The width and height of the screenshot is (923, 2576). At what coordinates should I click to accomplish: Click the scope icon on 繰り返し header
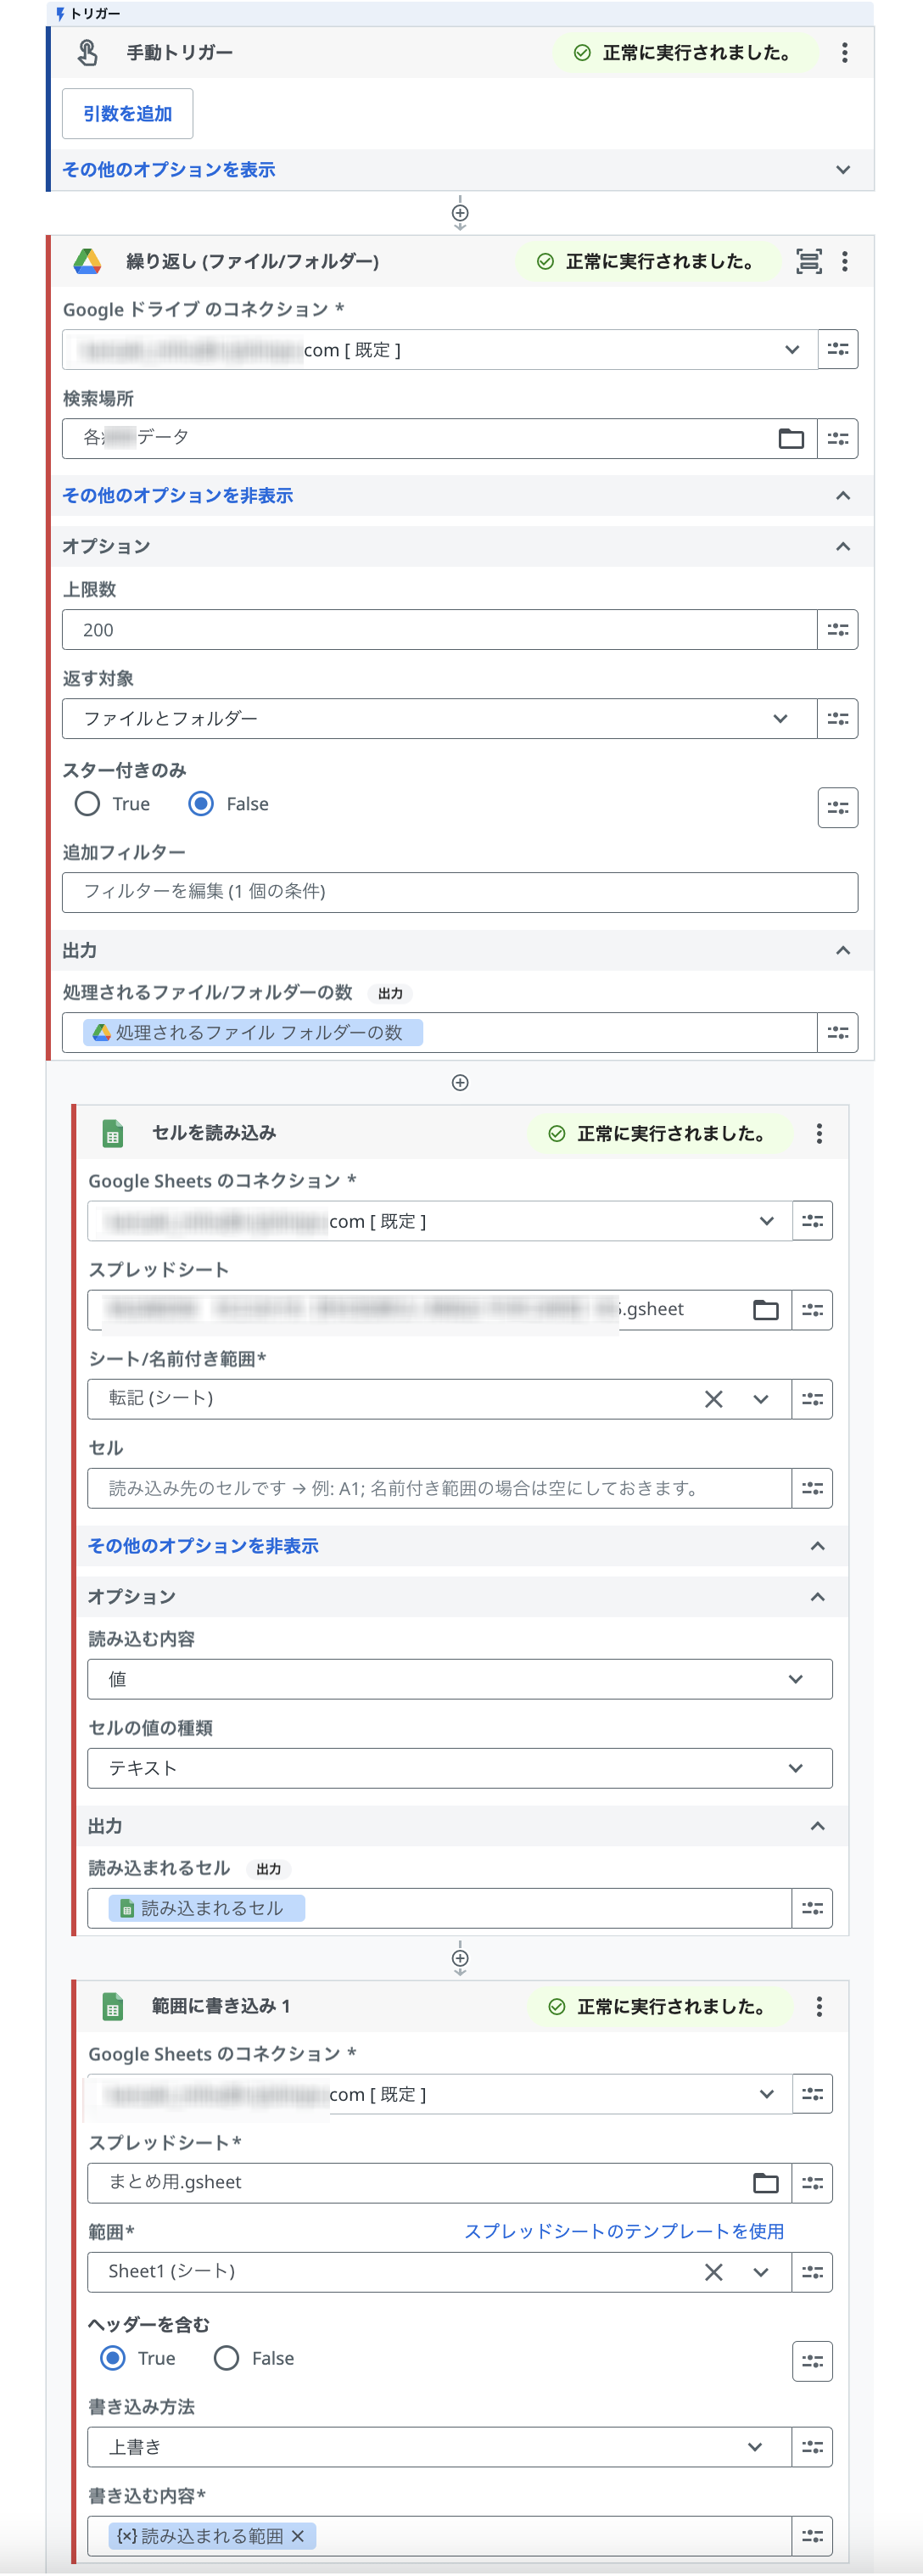[x=808, y=262]
